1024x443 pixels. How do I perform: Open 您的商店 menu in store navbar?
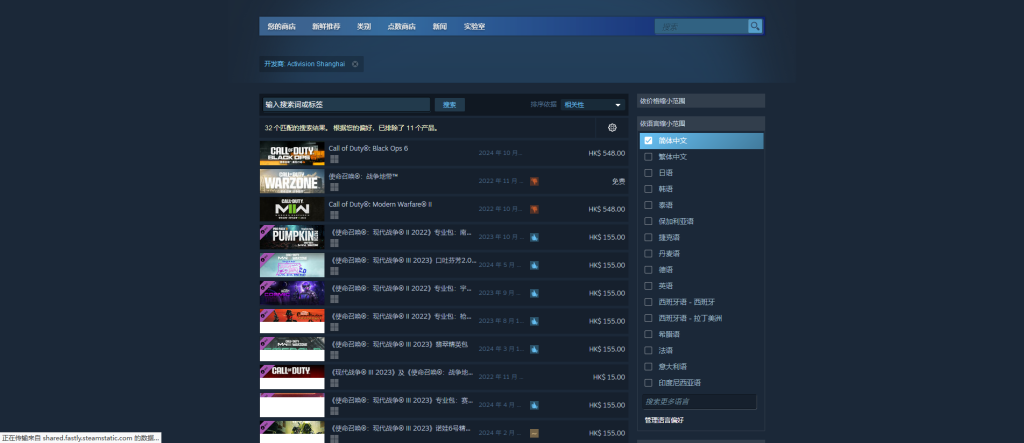pyautogui.click(x=281, y=27)
